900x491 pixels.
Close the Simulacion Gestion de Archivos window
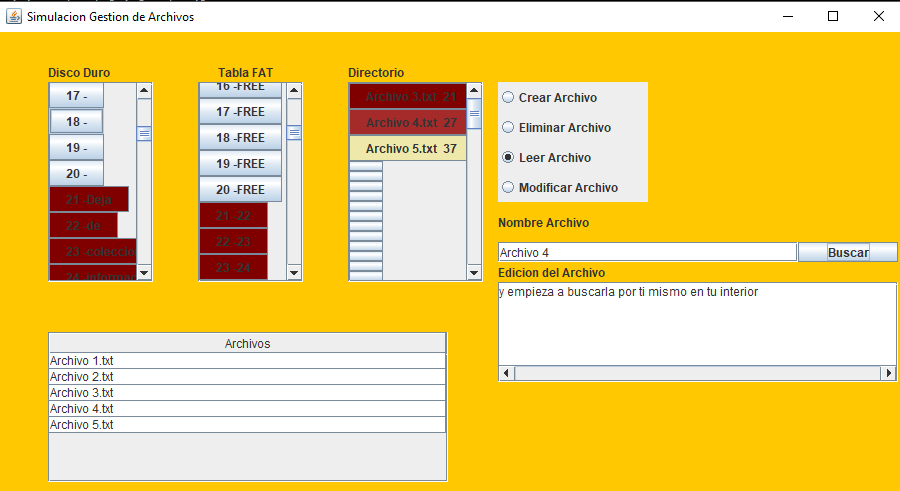pos(878,16)
